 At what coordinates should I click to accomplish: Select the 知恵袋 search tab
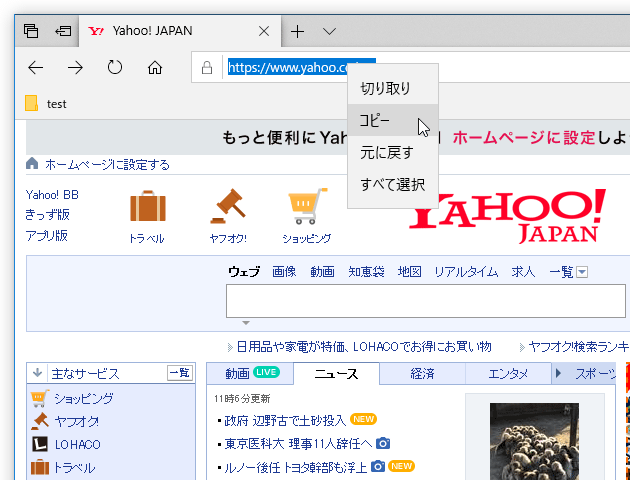pyautogui.click(x=366, y=272)
